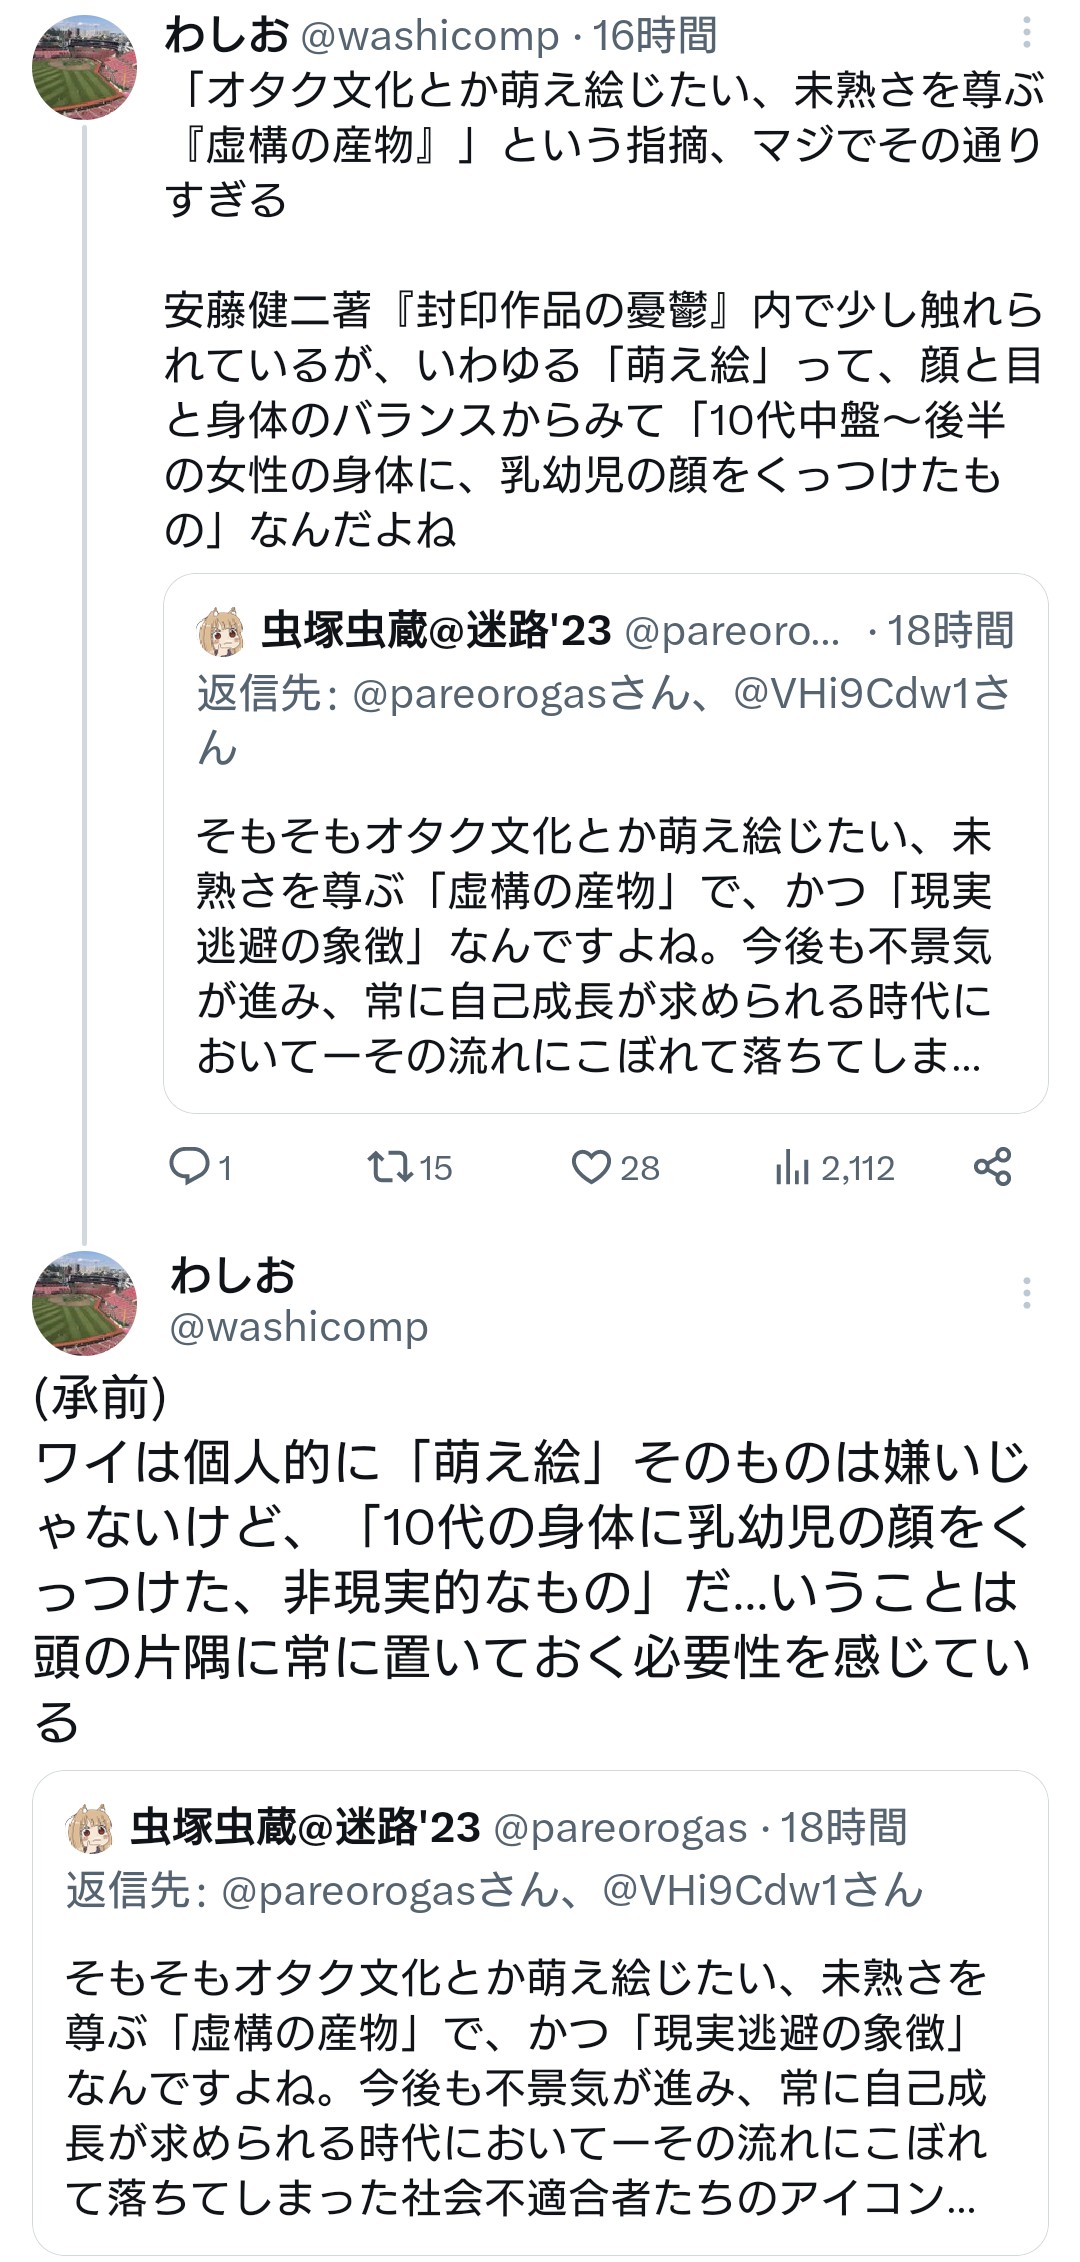Open three-dot menu on second tweet

pos(1026,1293)
